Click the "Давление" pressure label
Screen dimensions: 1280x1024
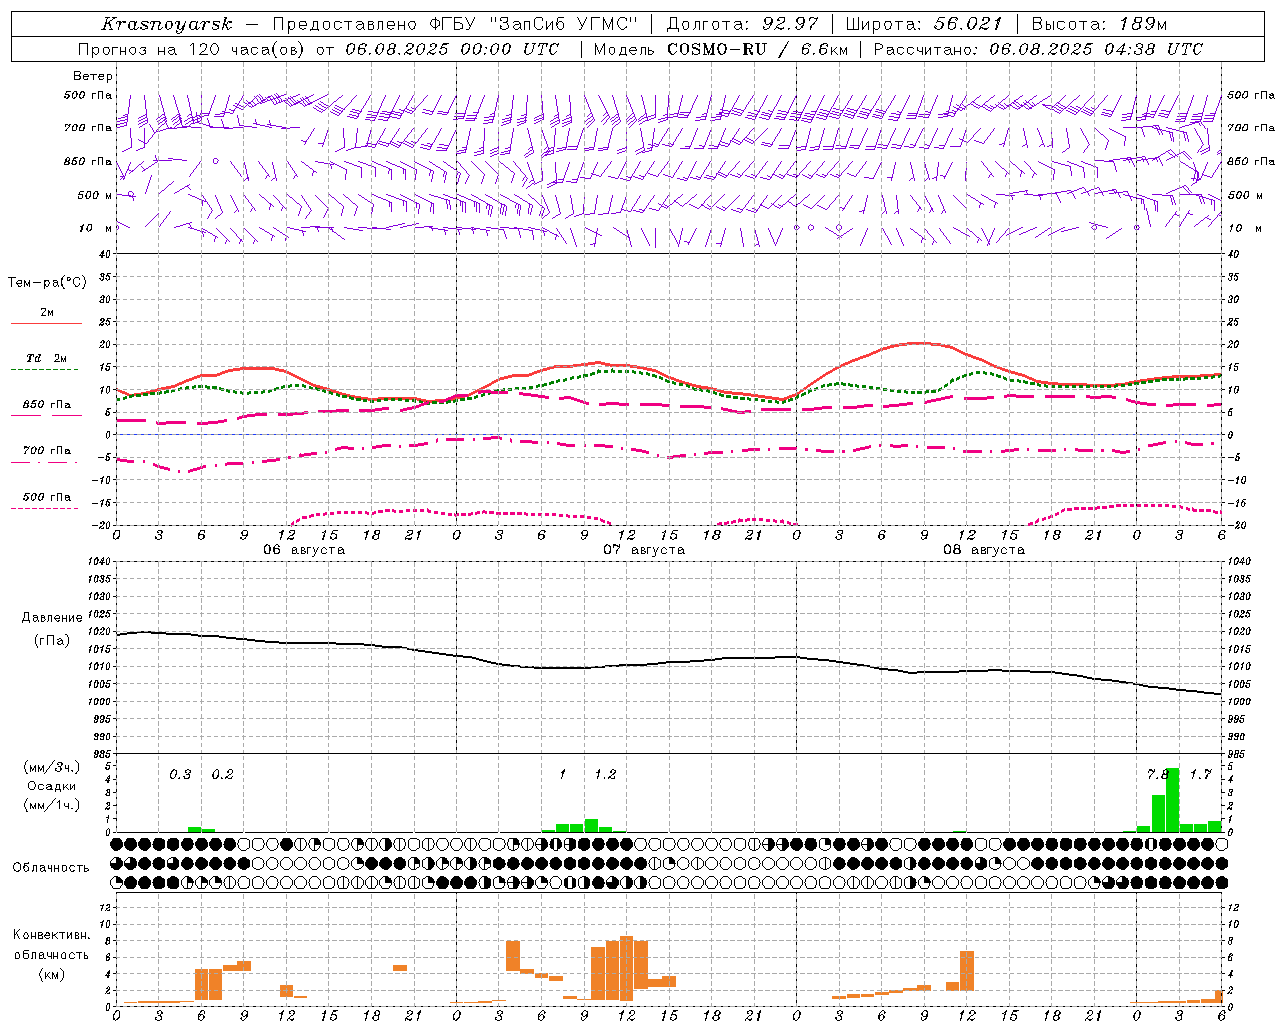click(x=51, y=618)
